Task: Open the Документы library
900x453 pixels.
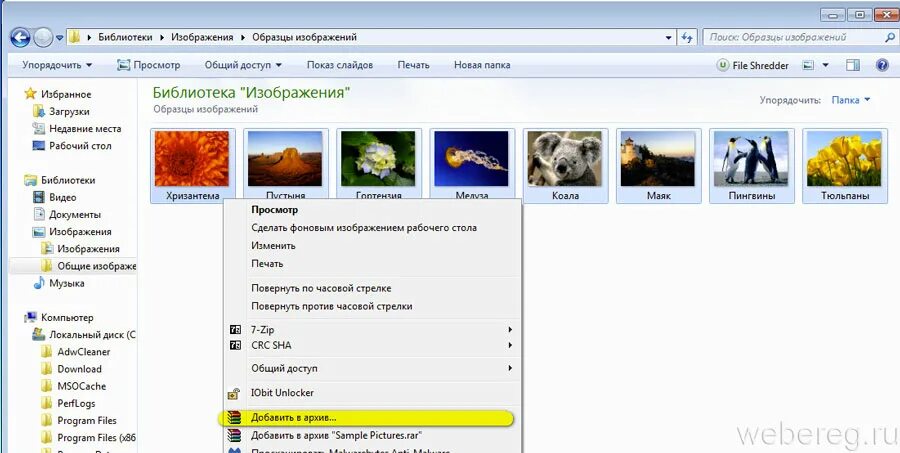Action: pyautogui.click(x=67, y=215)
